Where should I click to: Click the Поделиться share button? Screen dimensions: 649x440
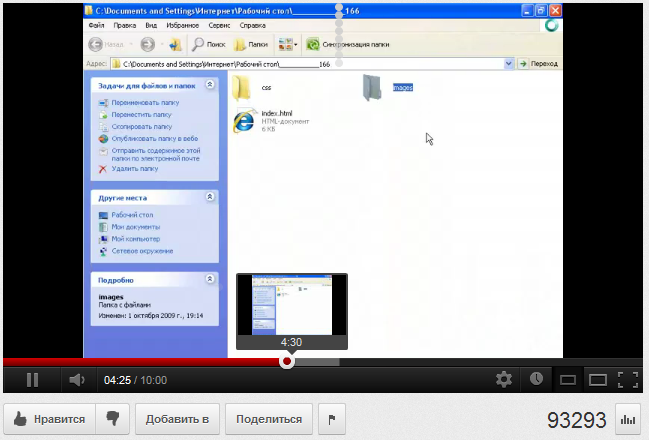coord(269,419)
